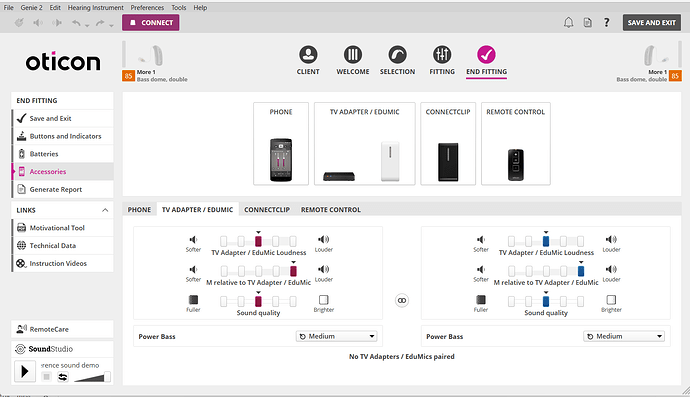
Task: Collapse the Links section
Action: (x=105, y=210)
